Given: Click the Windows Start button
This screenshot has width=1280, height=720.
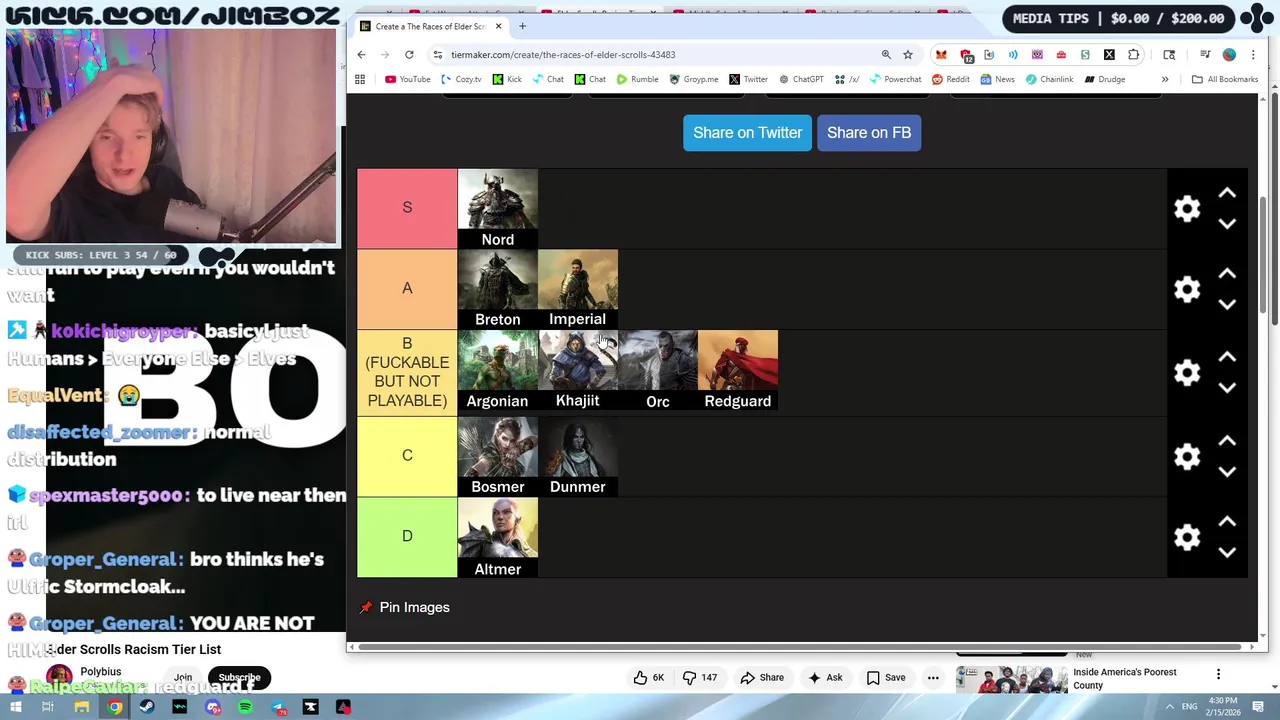Looking at the screenshot, I should tap(16, 707).
